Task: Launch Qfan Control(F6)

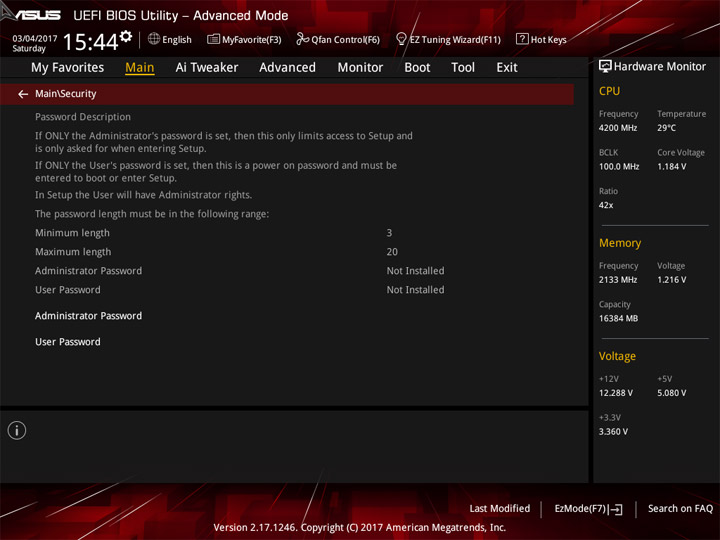Action: click(345, 40)
